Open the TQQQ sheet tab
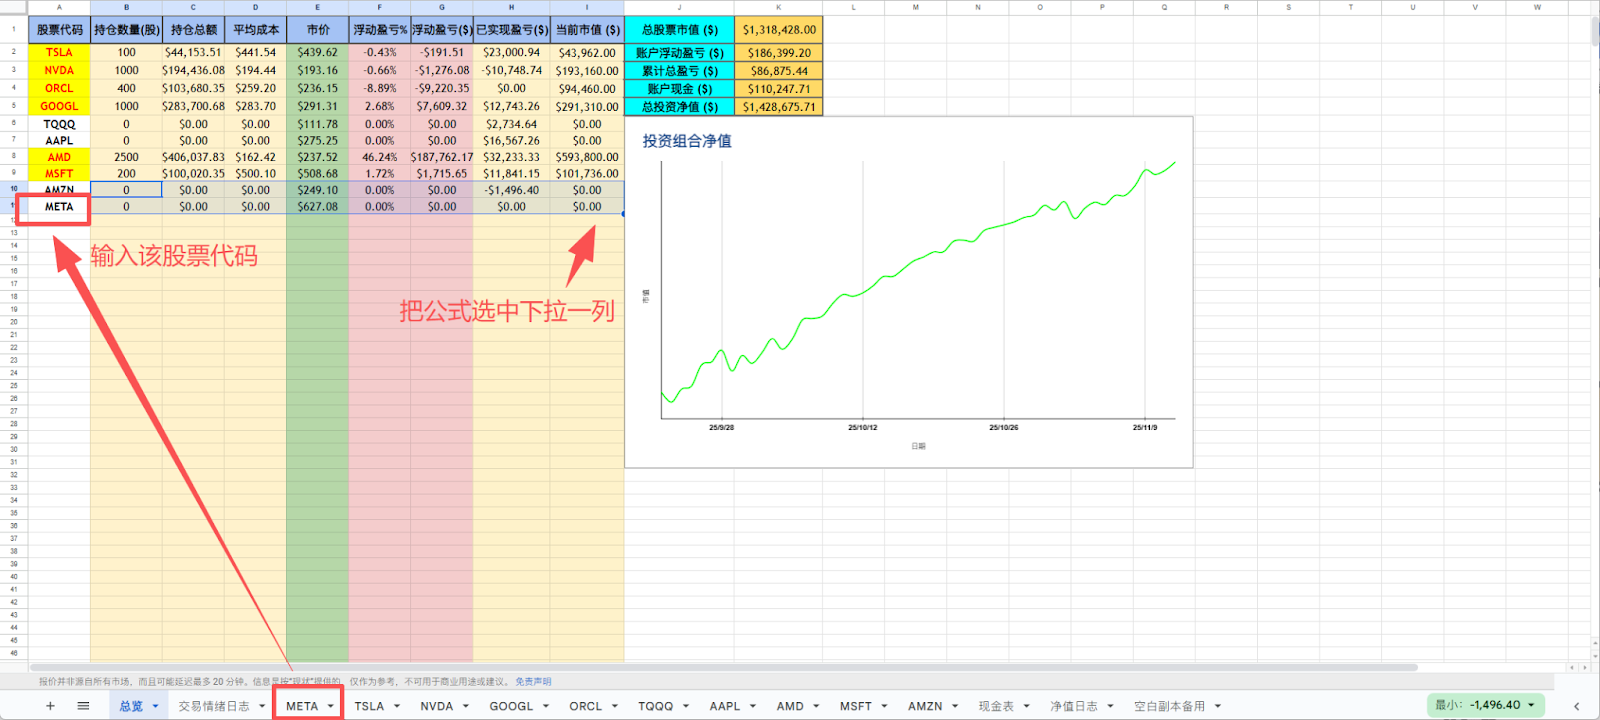 (656, 706)
